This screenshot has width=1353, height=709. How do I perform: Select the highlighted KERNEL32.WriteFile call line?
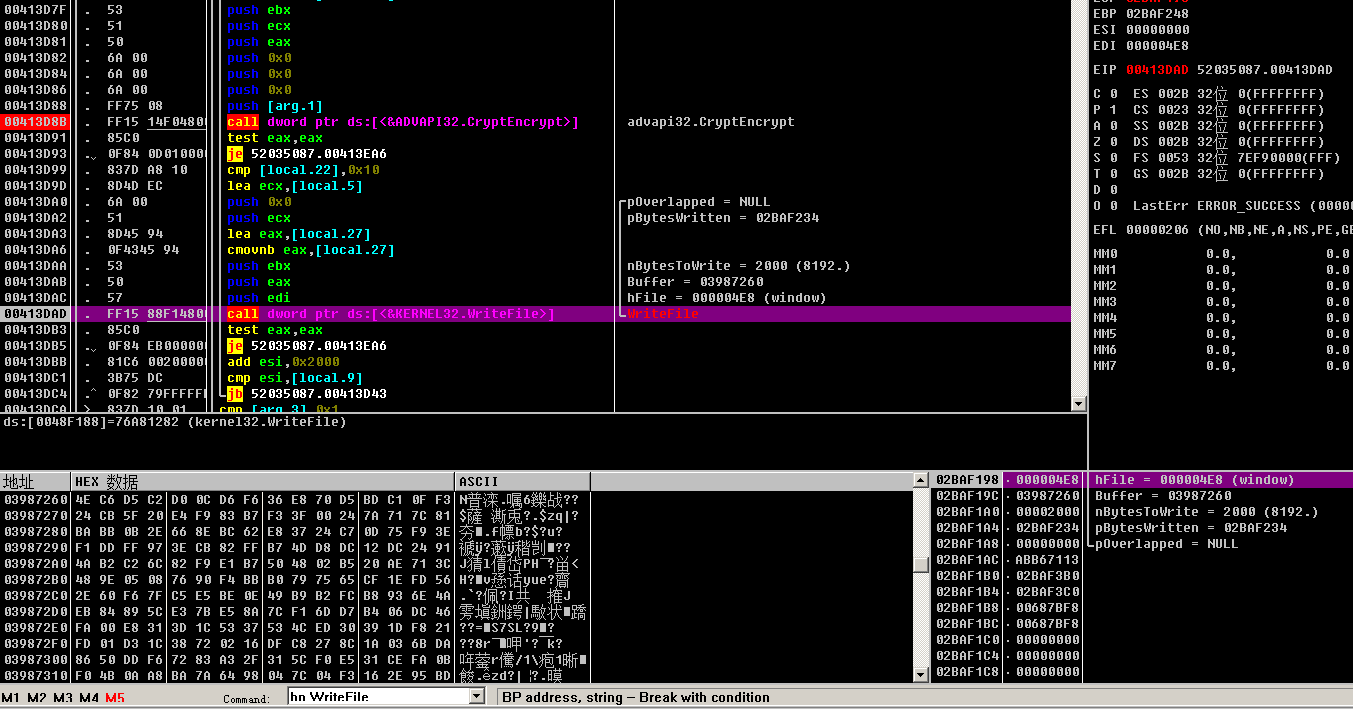click(x=390, y=314)
